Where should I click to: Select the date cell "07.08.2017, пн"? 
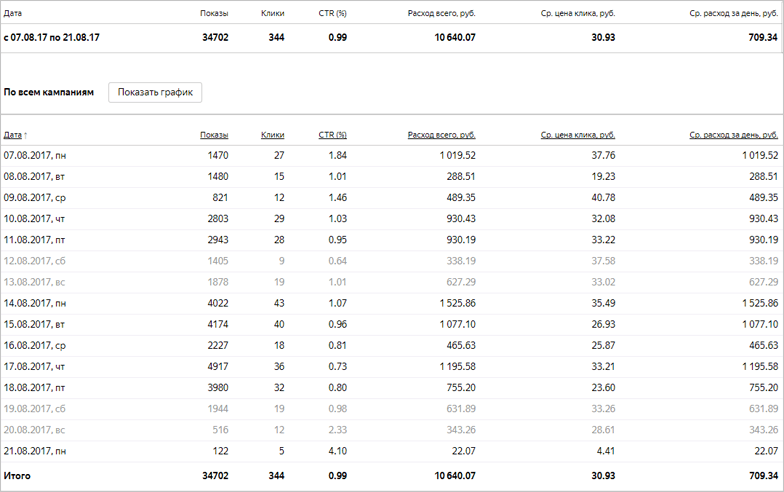coord(35,155)
